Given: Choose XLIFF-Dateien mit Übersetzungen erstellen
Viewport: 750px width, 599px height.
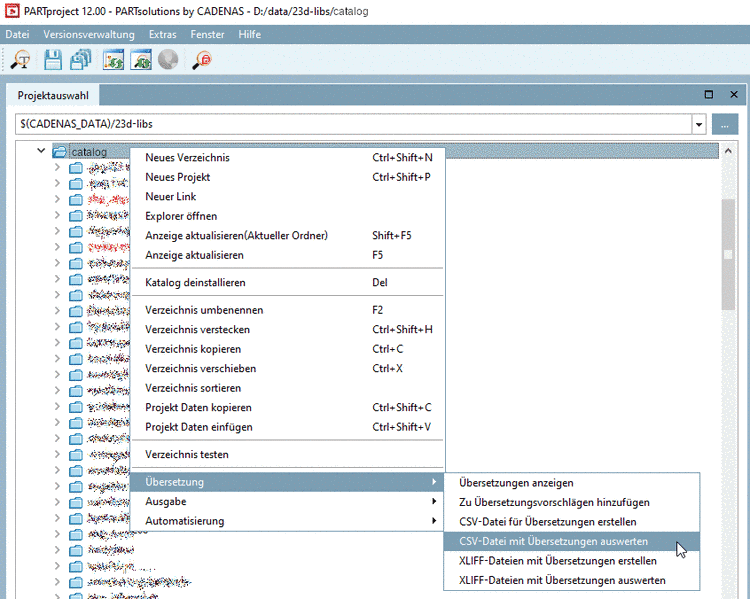Looking at the screenshot, I should 572,561.
